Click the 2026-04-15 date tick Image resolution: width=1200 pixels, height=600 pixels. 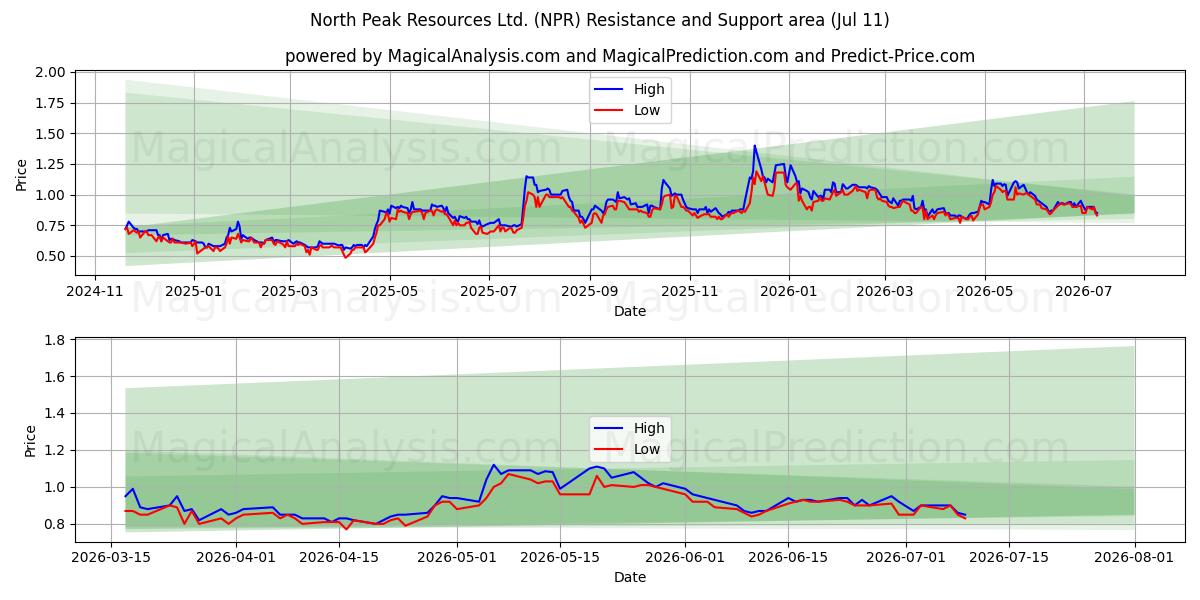pyautogui.click(x=339, y=557)
